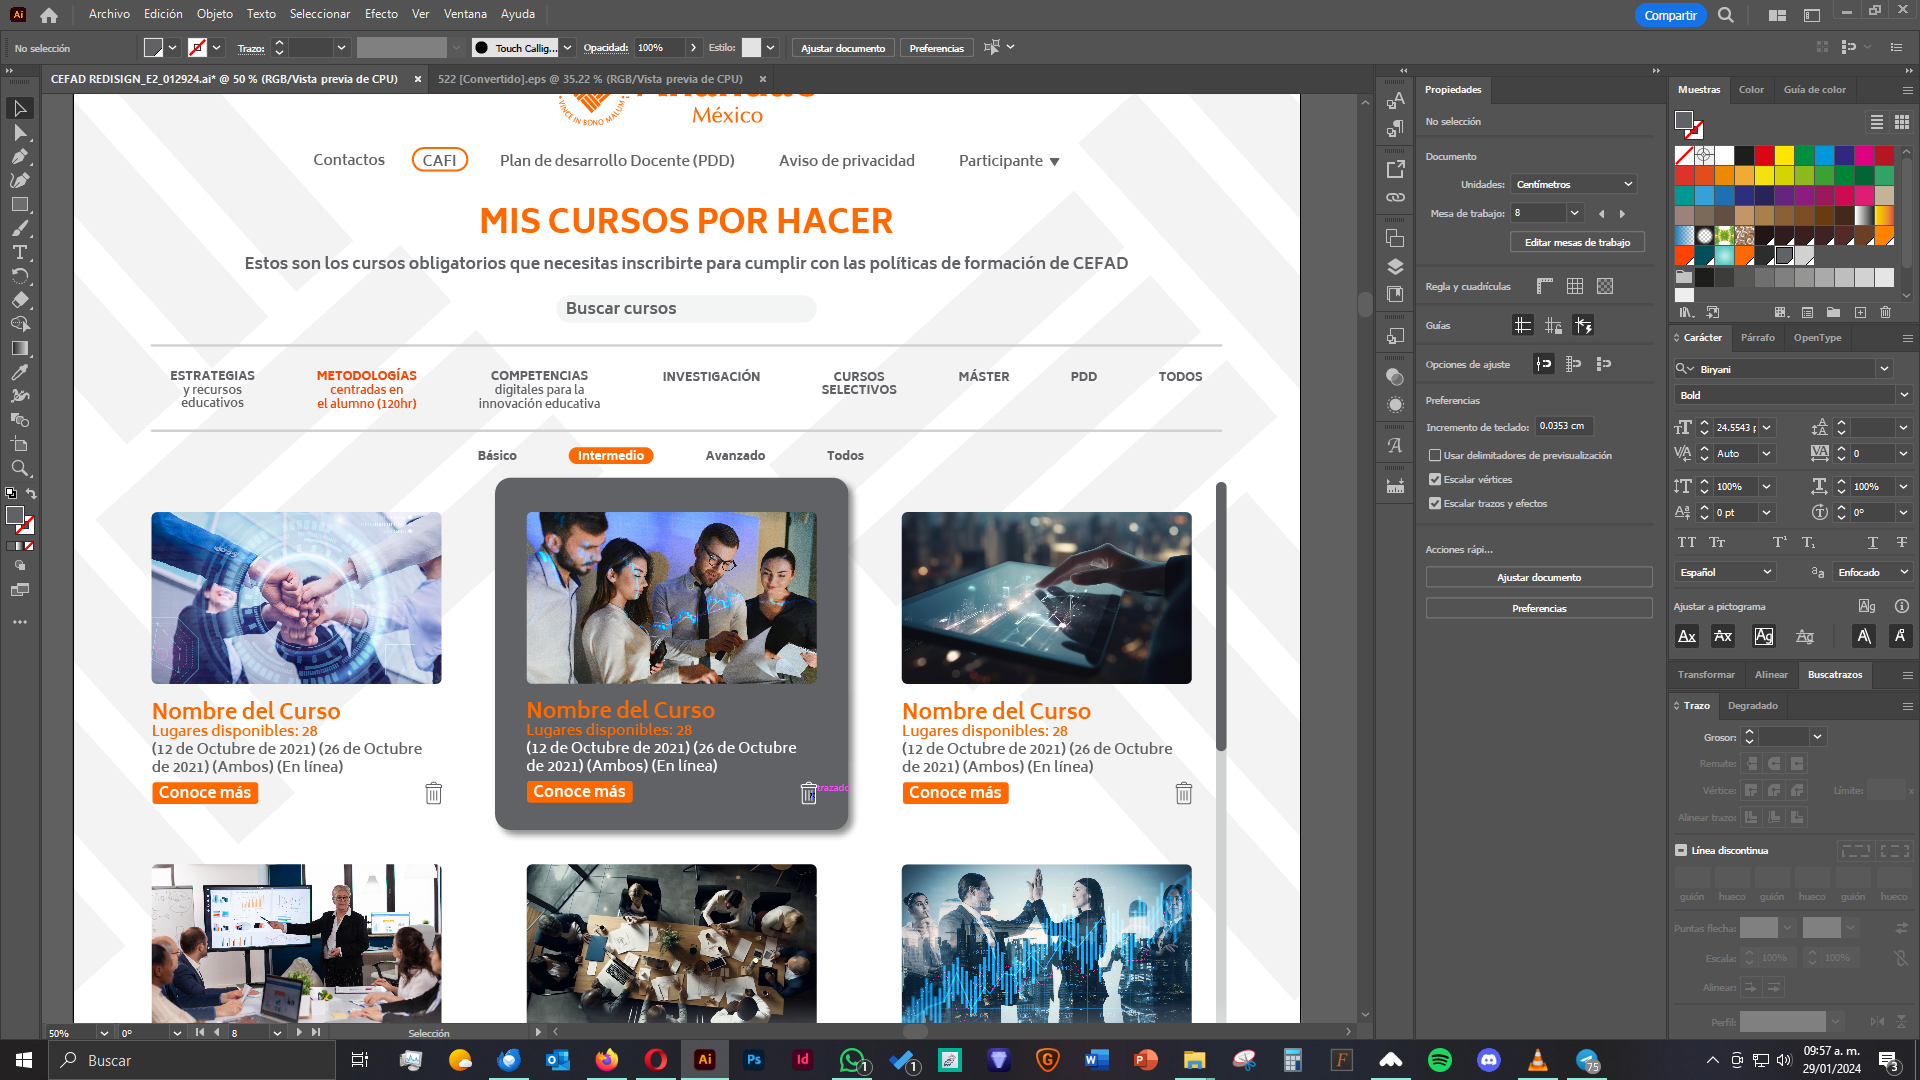Enable Usar delimitadores de previsualización
1920x1080 pixels.
click(x=1435, y=455)
